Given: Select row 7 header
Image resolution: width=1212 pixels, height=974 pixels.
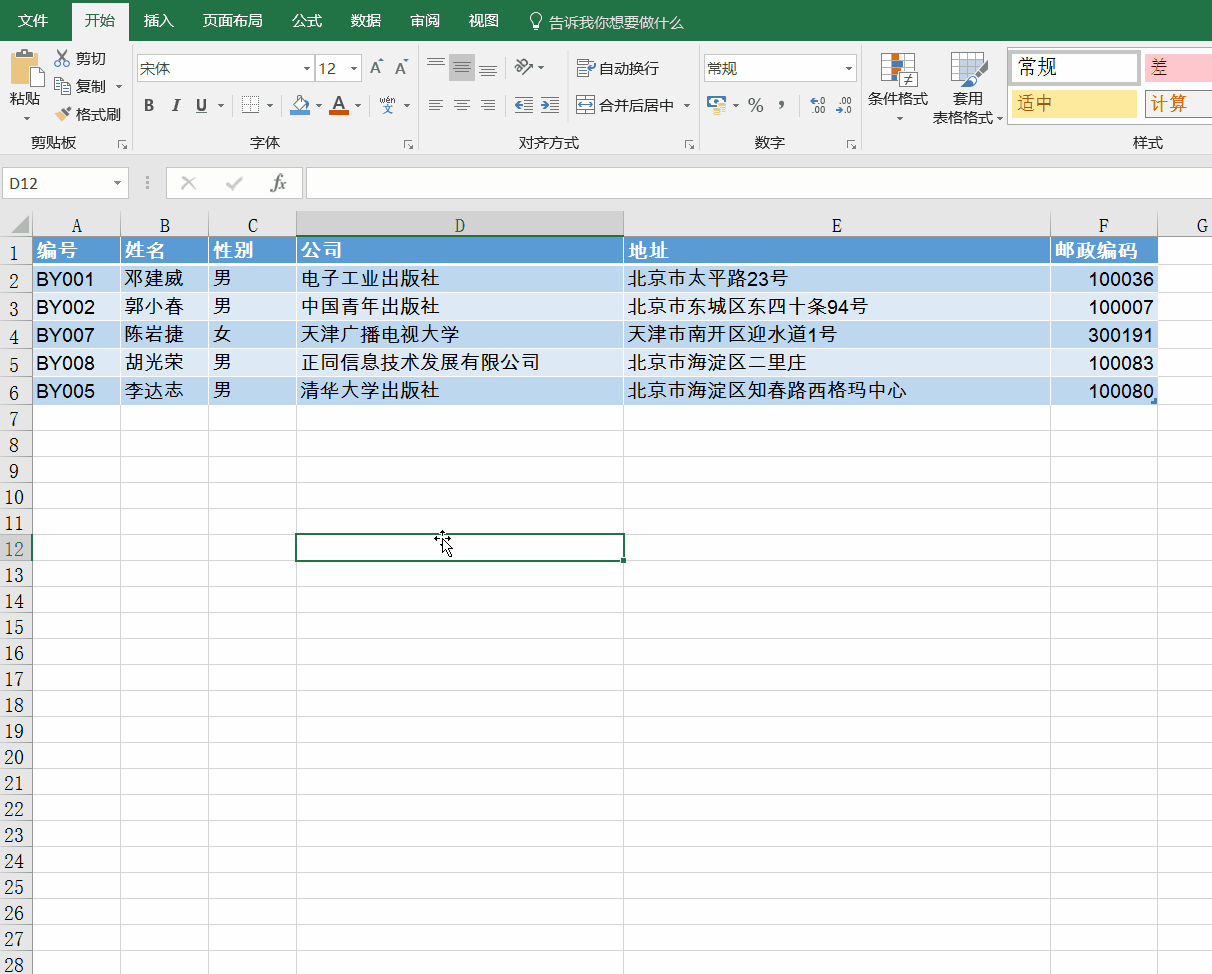Looking at the screenshot, I should (x=15, y=418).
